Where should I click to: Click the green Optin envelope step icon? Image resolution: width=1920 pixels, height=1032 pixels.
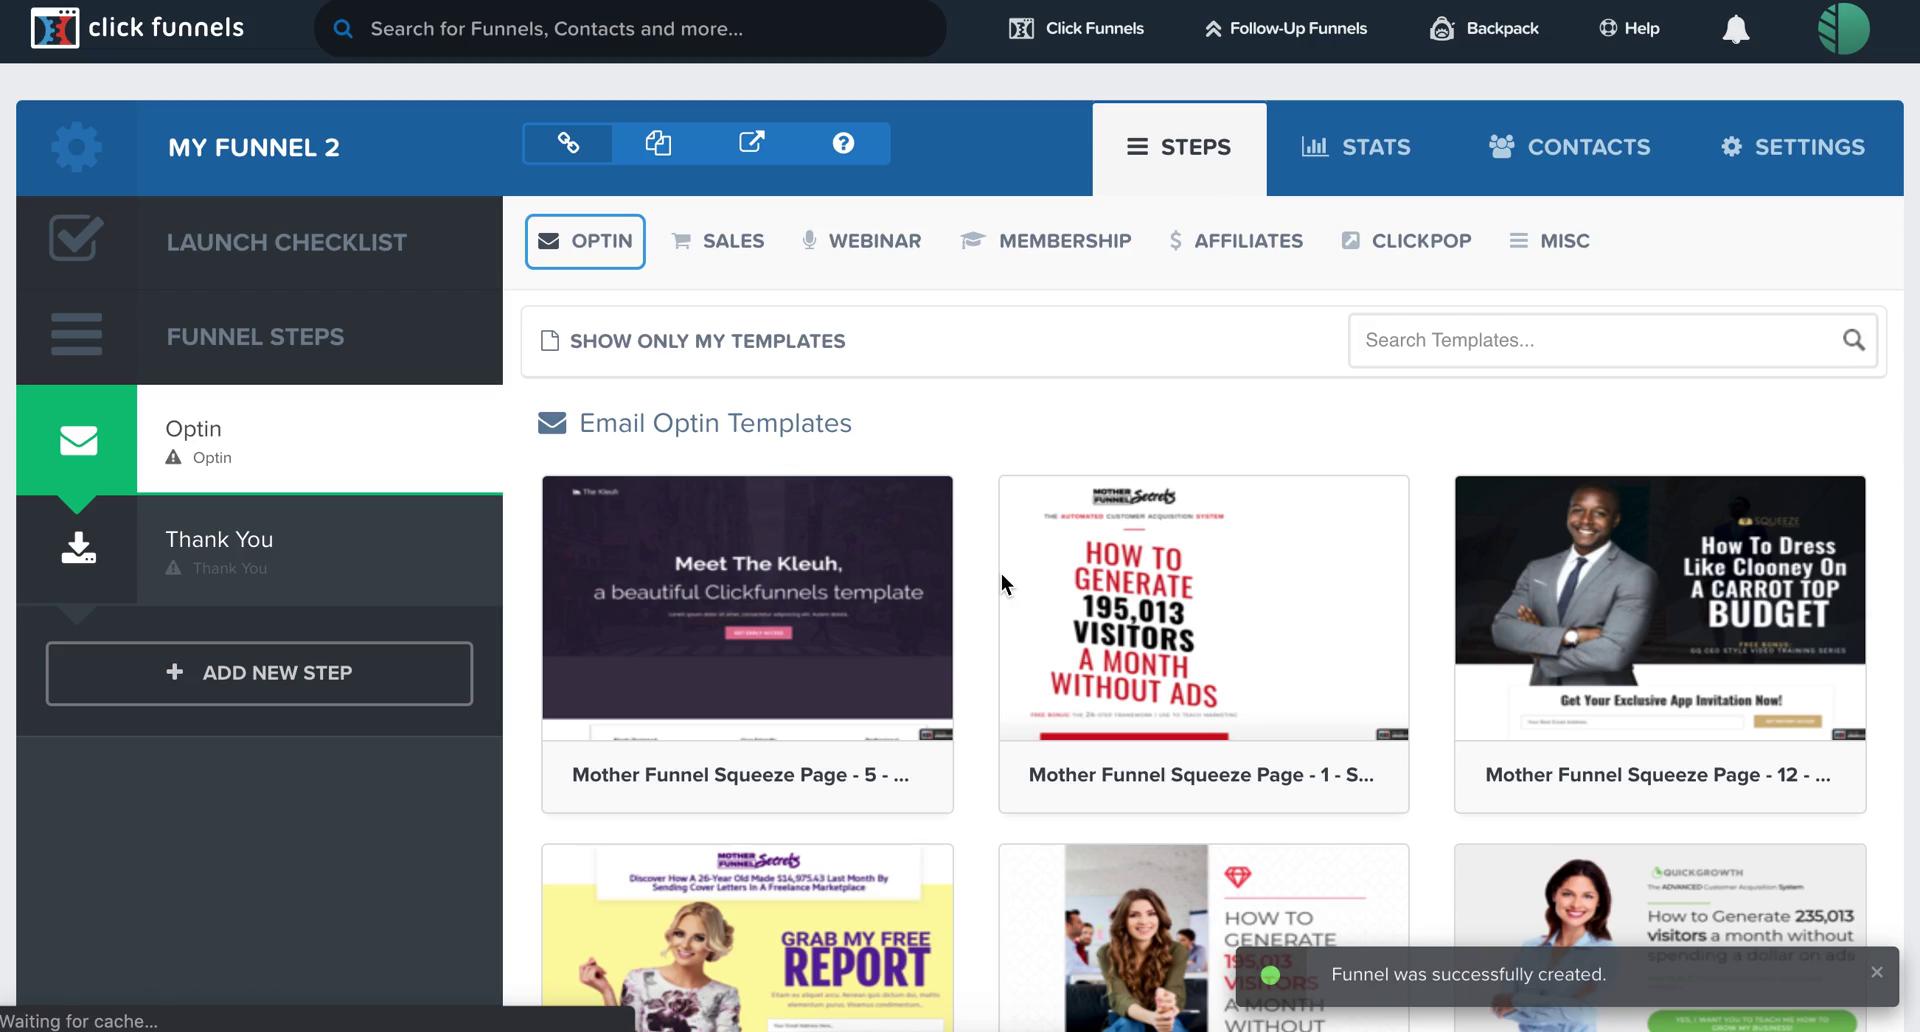click(77, 440)
